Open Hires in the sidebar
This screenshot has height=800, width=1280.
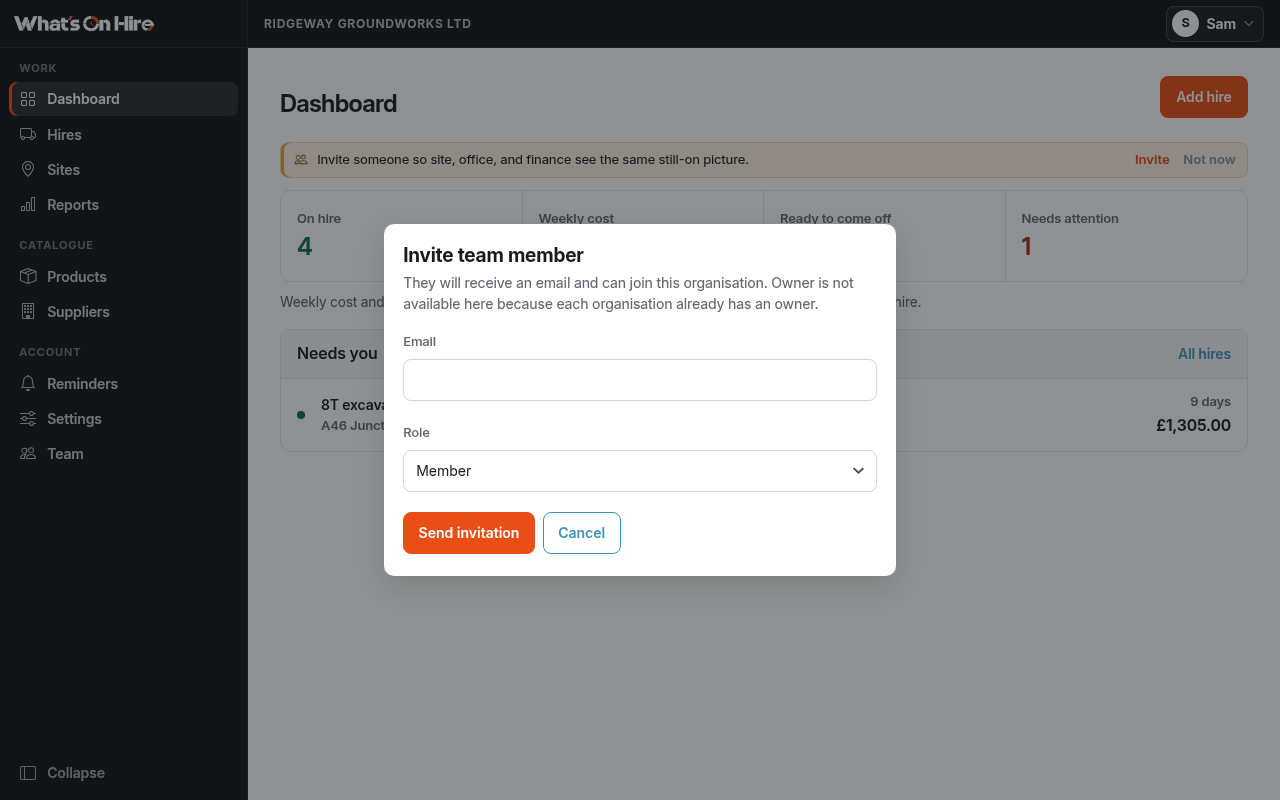click(124, 134)
